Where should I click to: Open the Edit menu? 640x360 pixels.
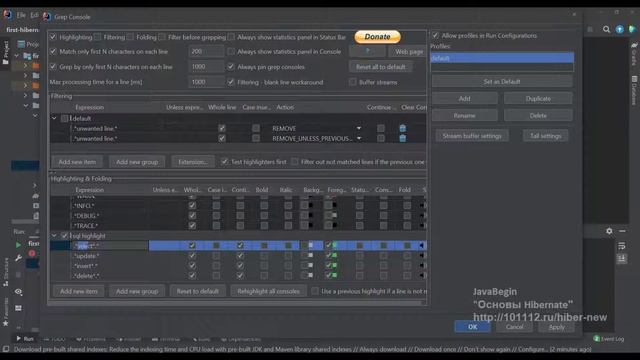point(34,15)
